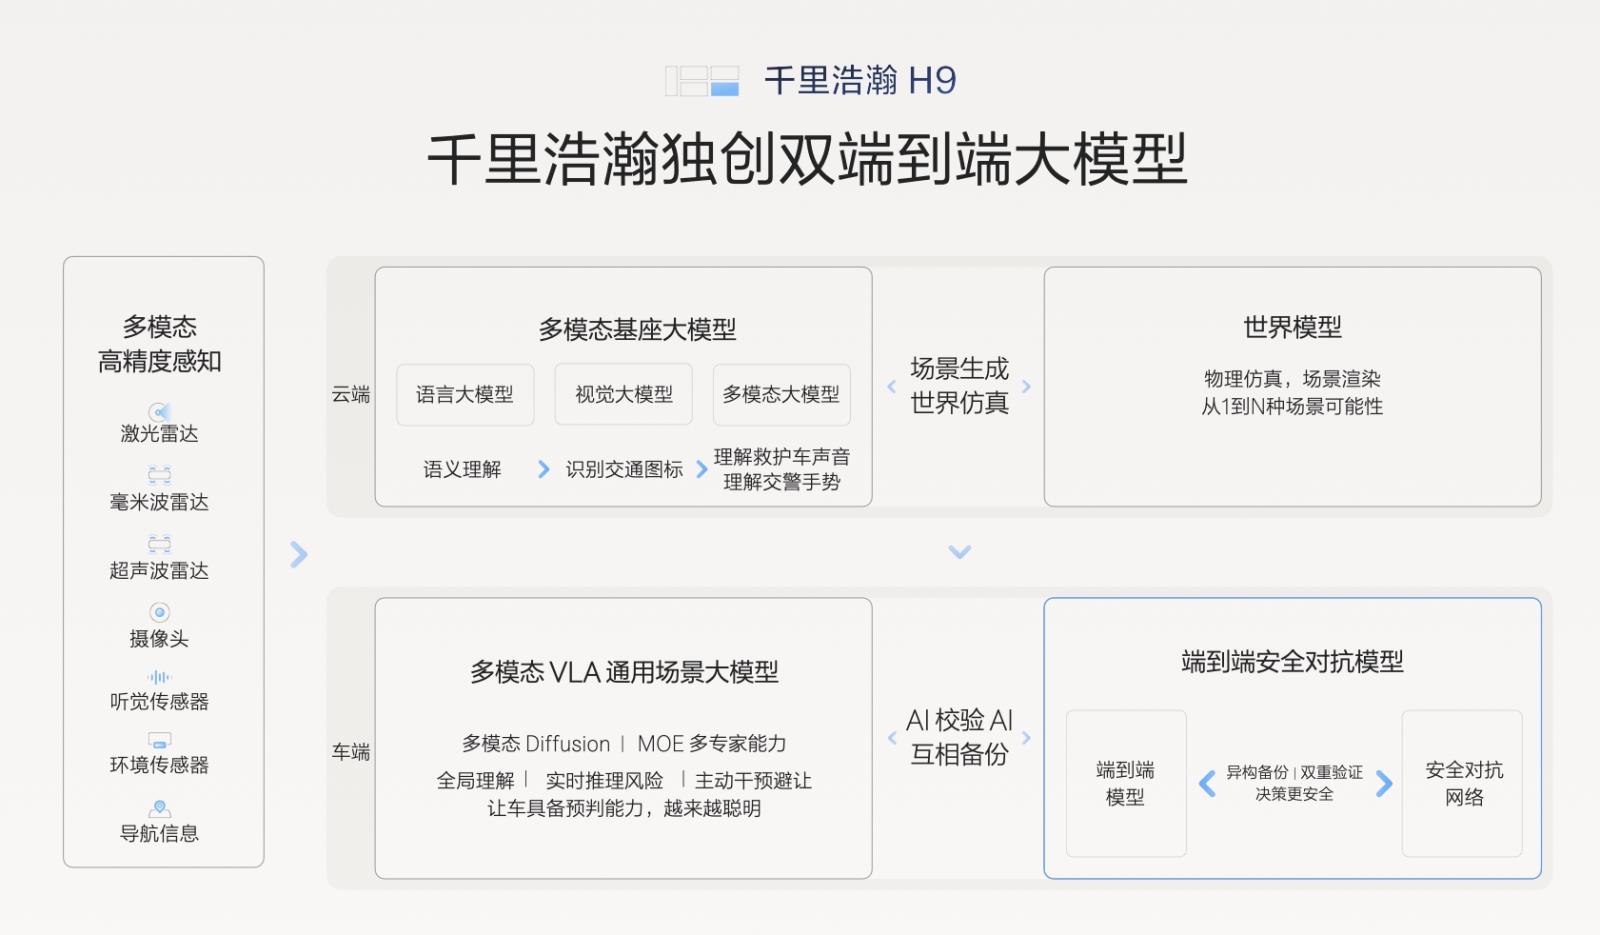
Task: Click the down chevron between 云端 and 车端
Action: (x=960, y=552)
